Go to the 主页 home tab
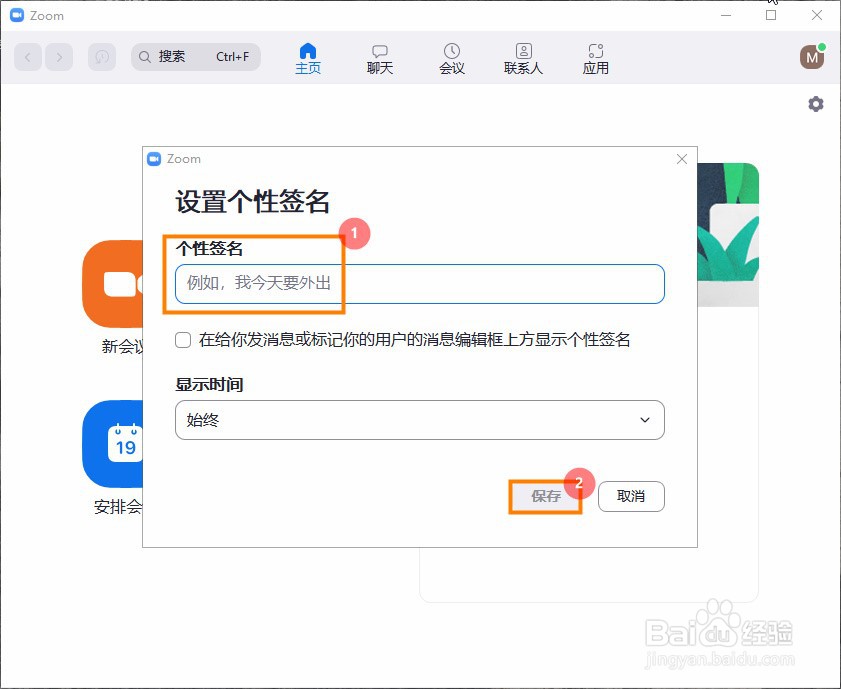This screenshot has height=689, width=841. click(308, 58)
